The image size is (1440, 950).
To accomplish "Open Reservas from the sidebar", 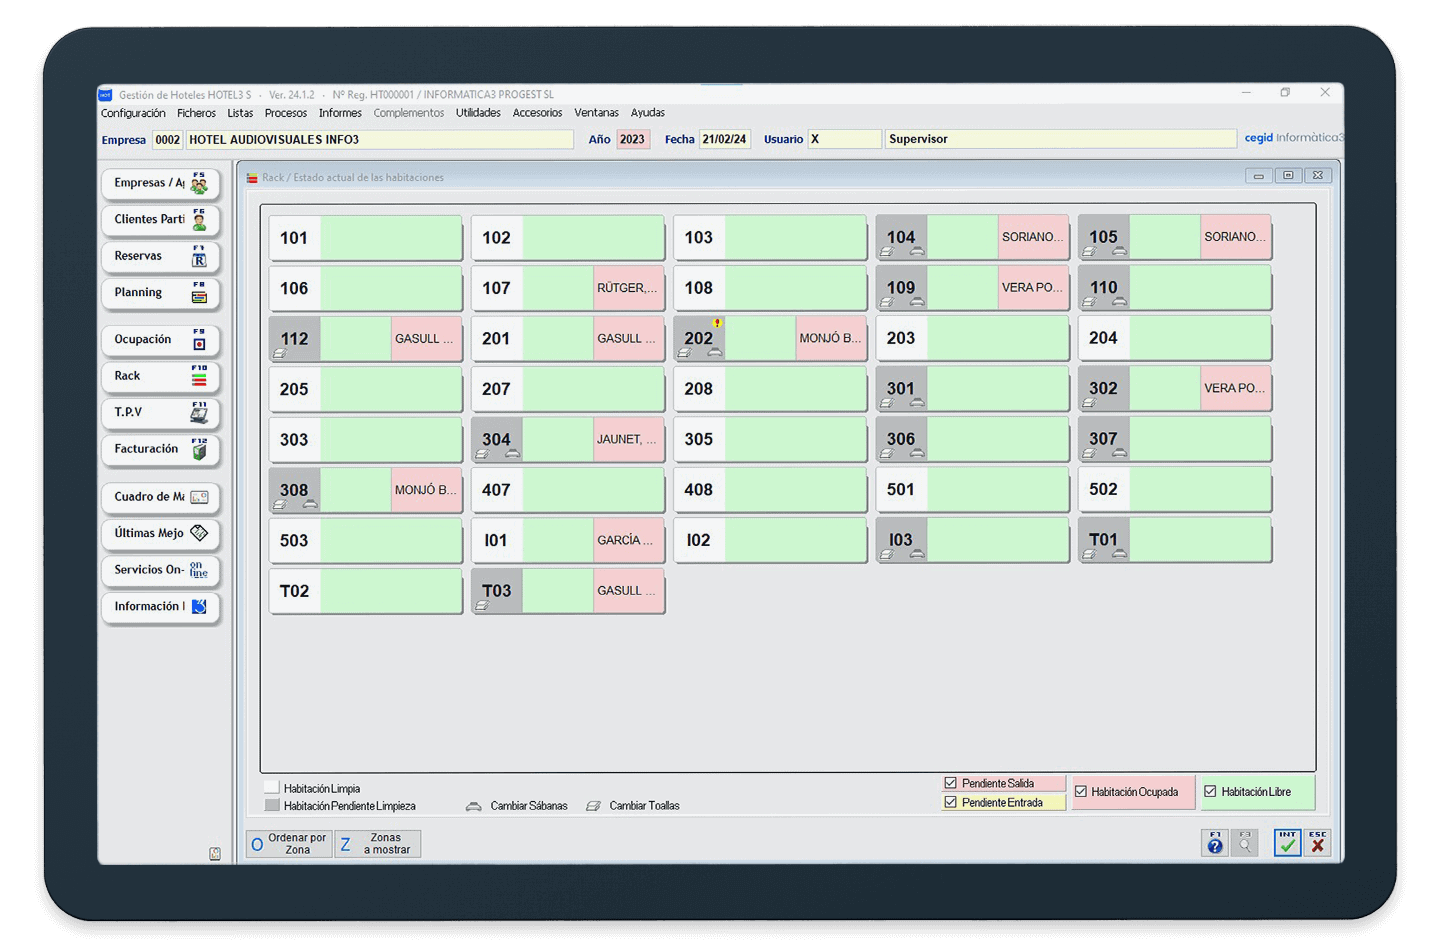I will coord(159,257).
